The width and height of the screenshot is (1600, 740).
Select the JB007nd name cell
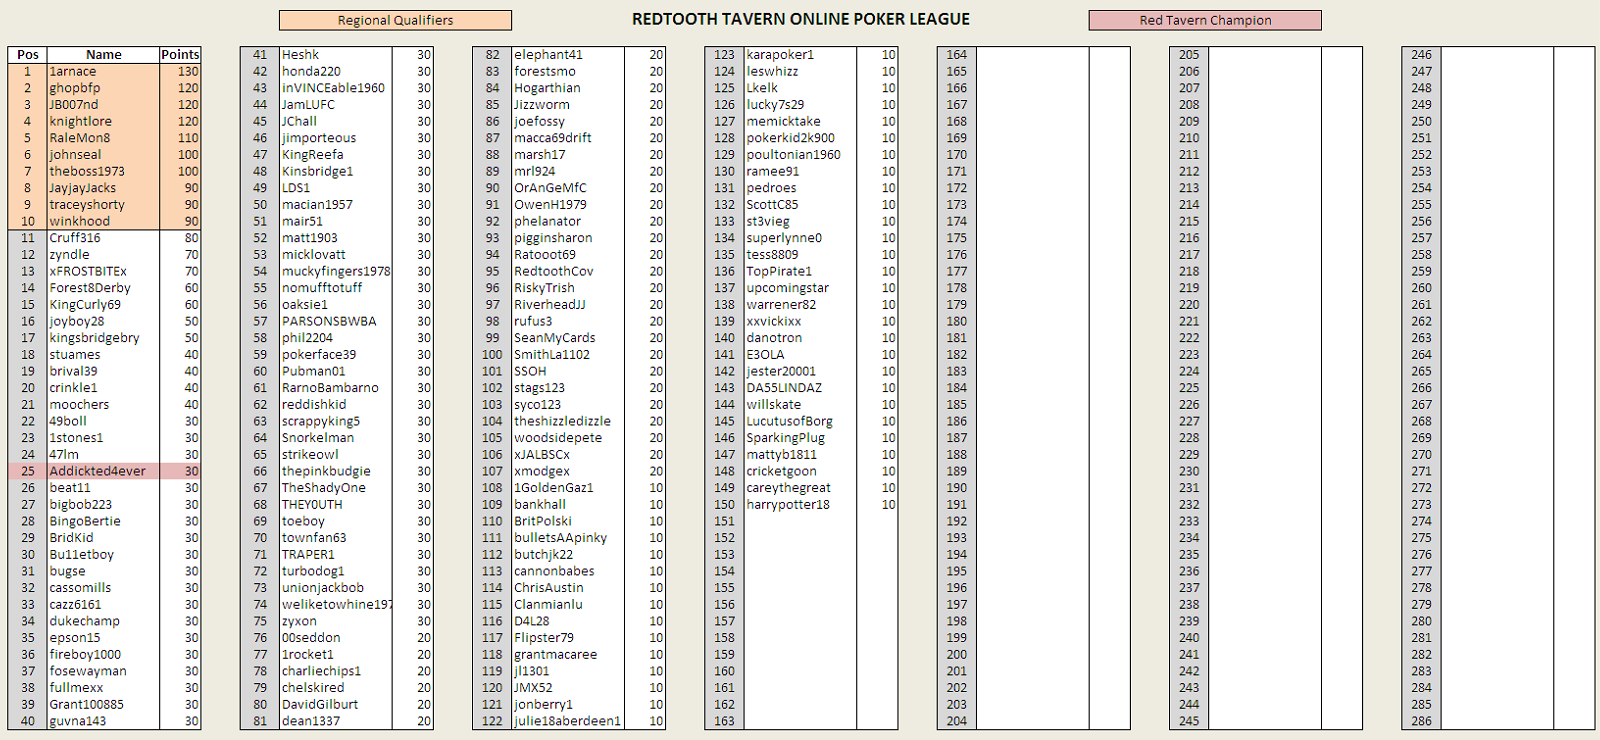pos(103,105)
